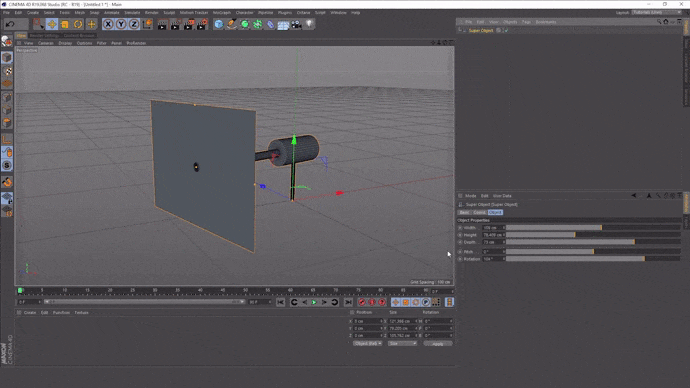Select the Live Selection tool
This screenshot has height=388, width=690.
click(38, 24)
